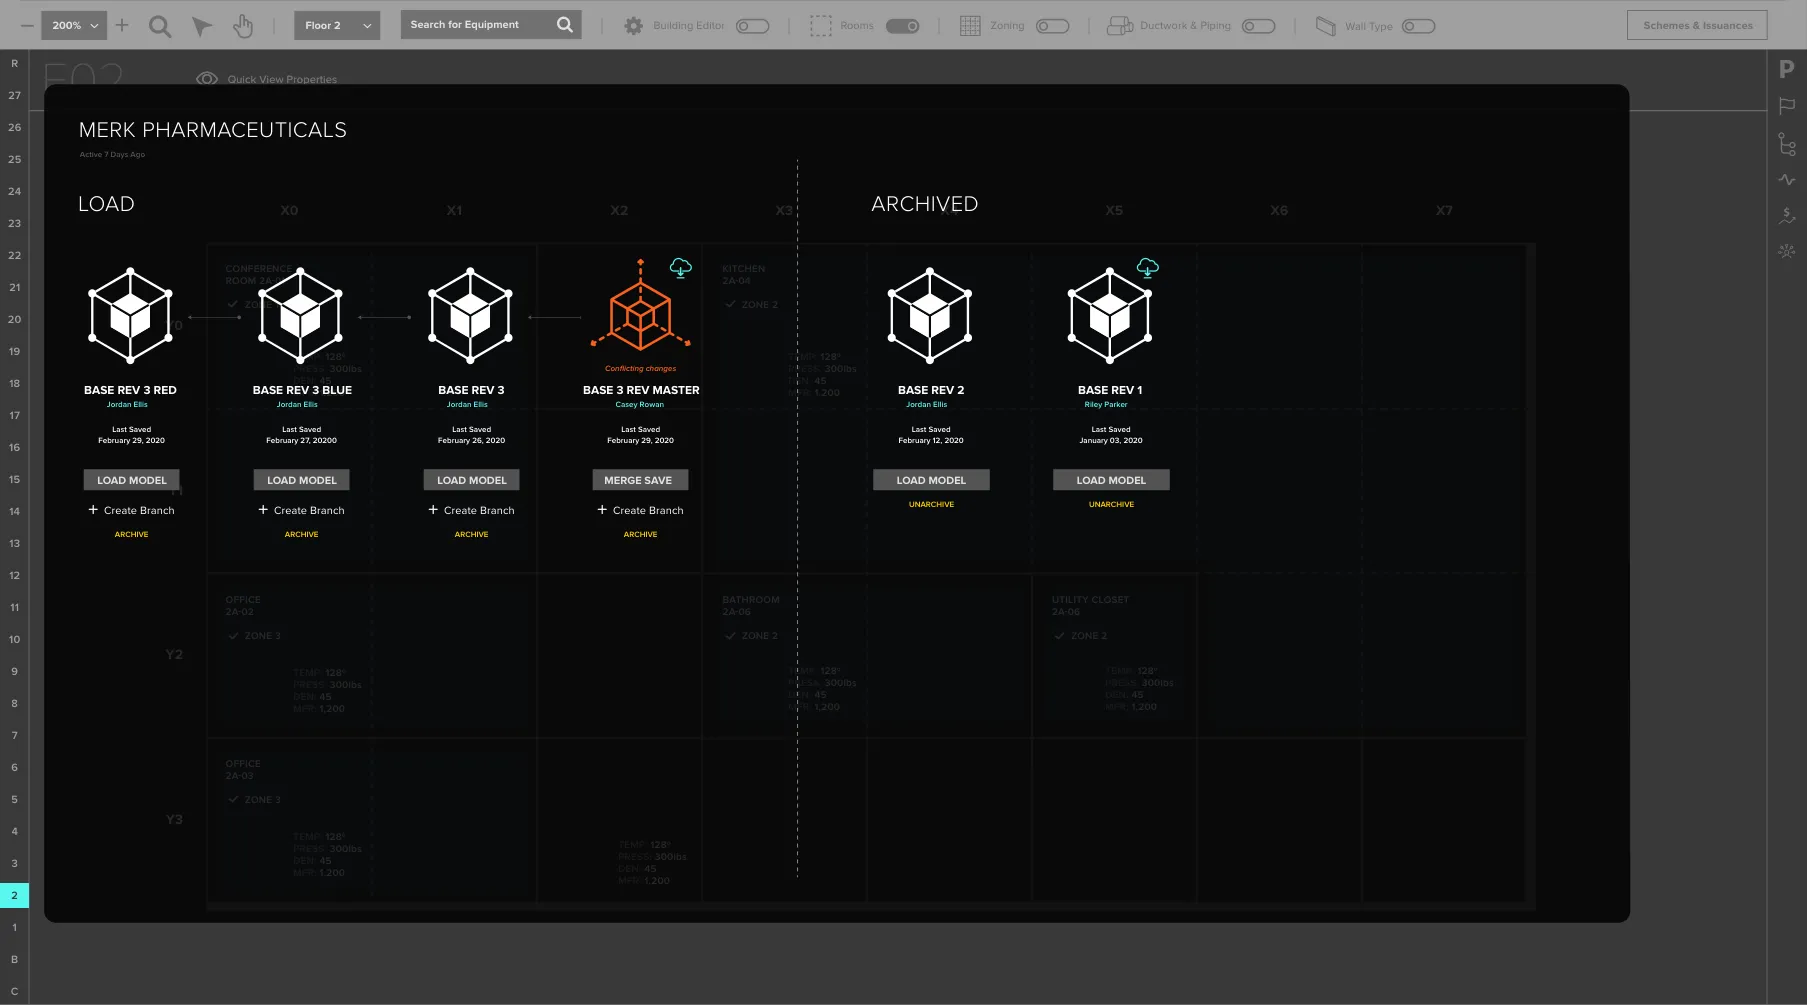The image size is (1807, 1005).
Task: Open the 200% zoom level dropdown
Action: 74,25
